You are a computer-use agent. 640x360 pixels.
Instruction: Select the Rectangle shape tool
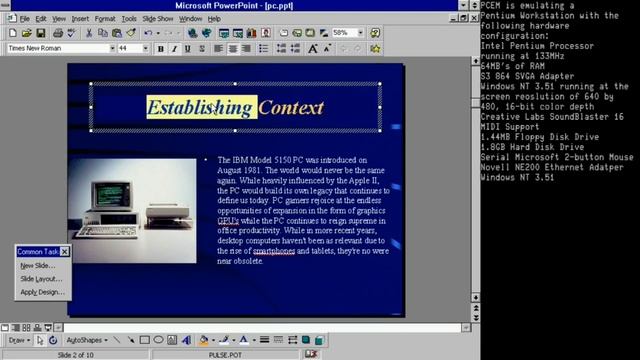[x=144, y=340]
